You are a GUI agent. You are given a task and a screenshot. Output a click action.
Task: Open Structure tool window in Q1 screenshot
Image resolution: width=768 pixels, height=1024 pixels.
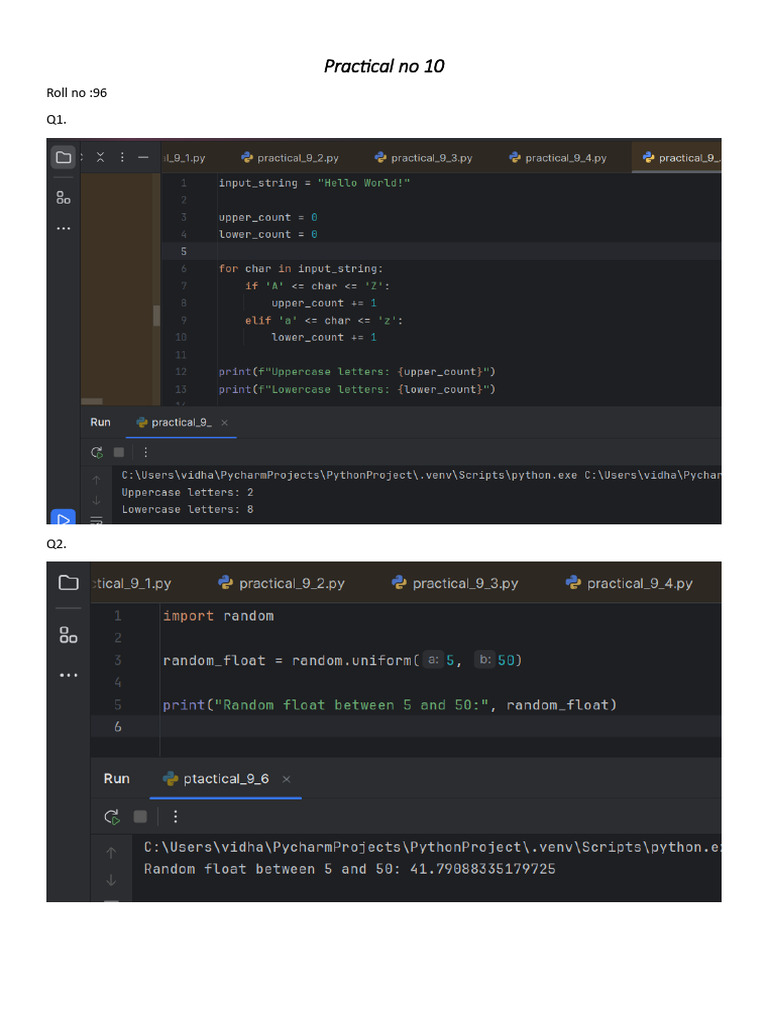point(64,197)
